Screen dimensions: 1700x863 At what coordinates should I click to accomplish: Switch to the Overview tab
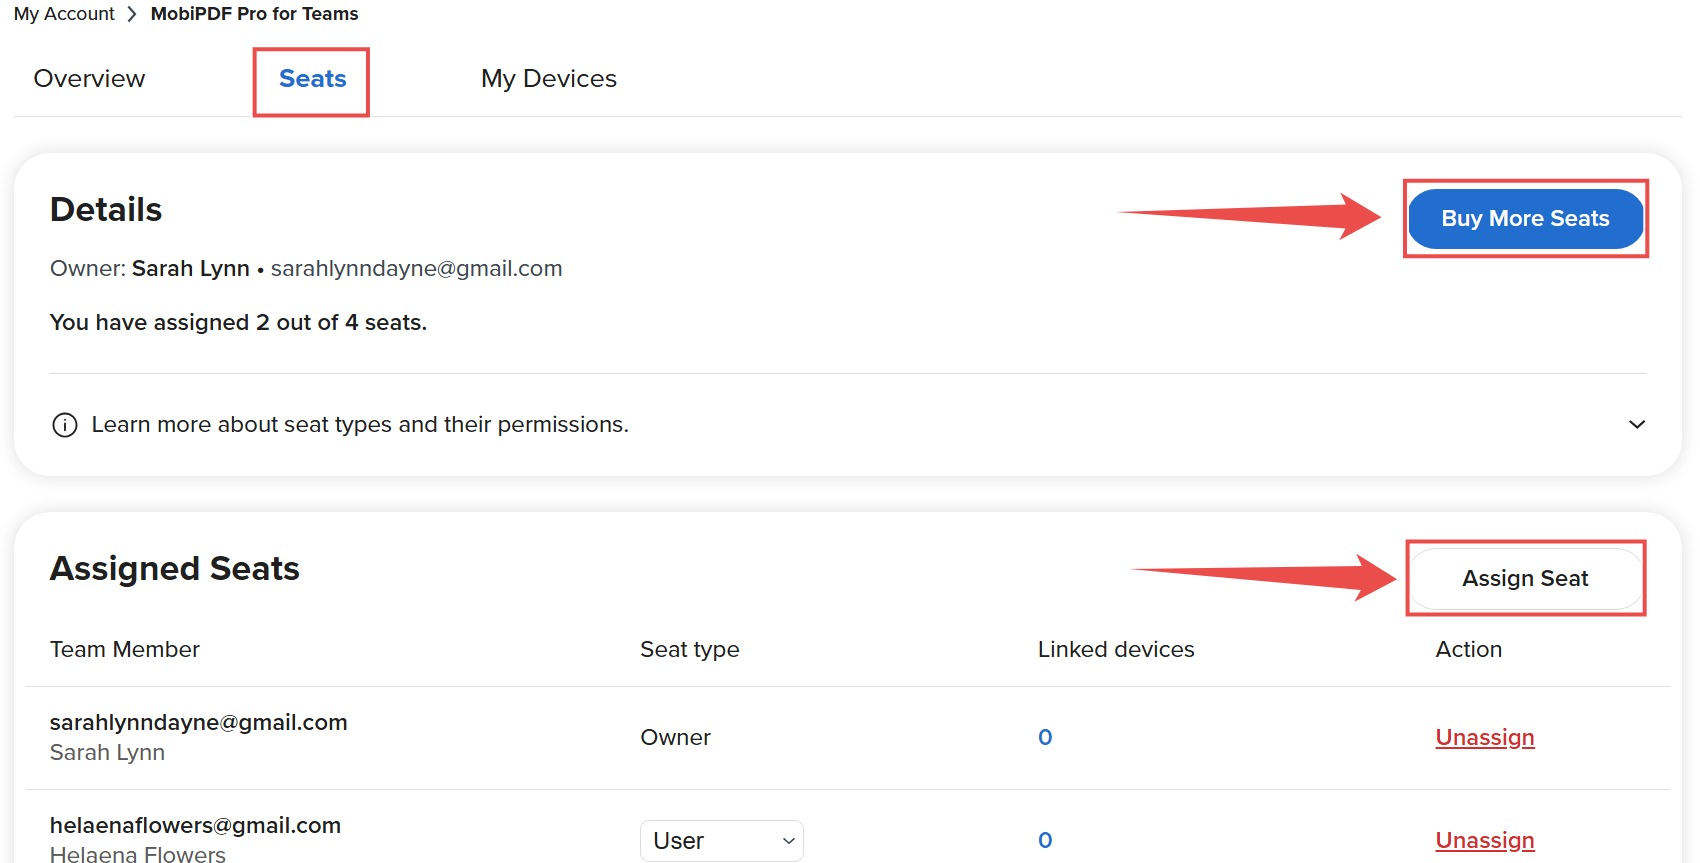89,79
